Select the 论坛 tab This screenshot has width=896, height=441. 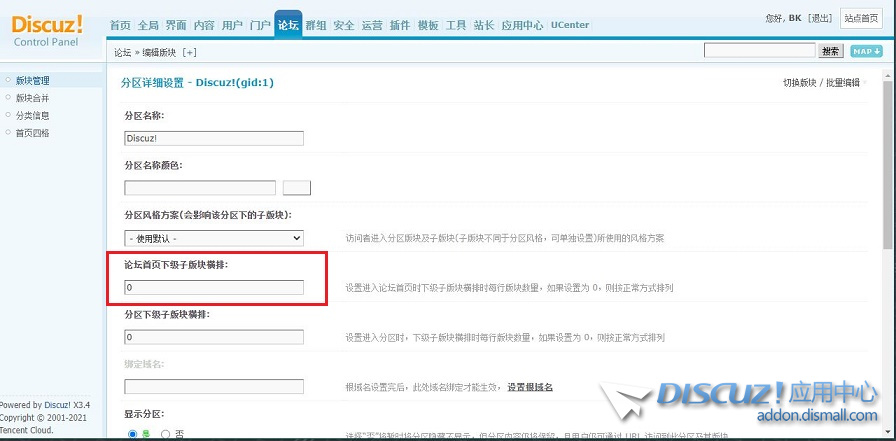(x=288, y=25)
